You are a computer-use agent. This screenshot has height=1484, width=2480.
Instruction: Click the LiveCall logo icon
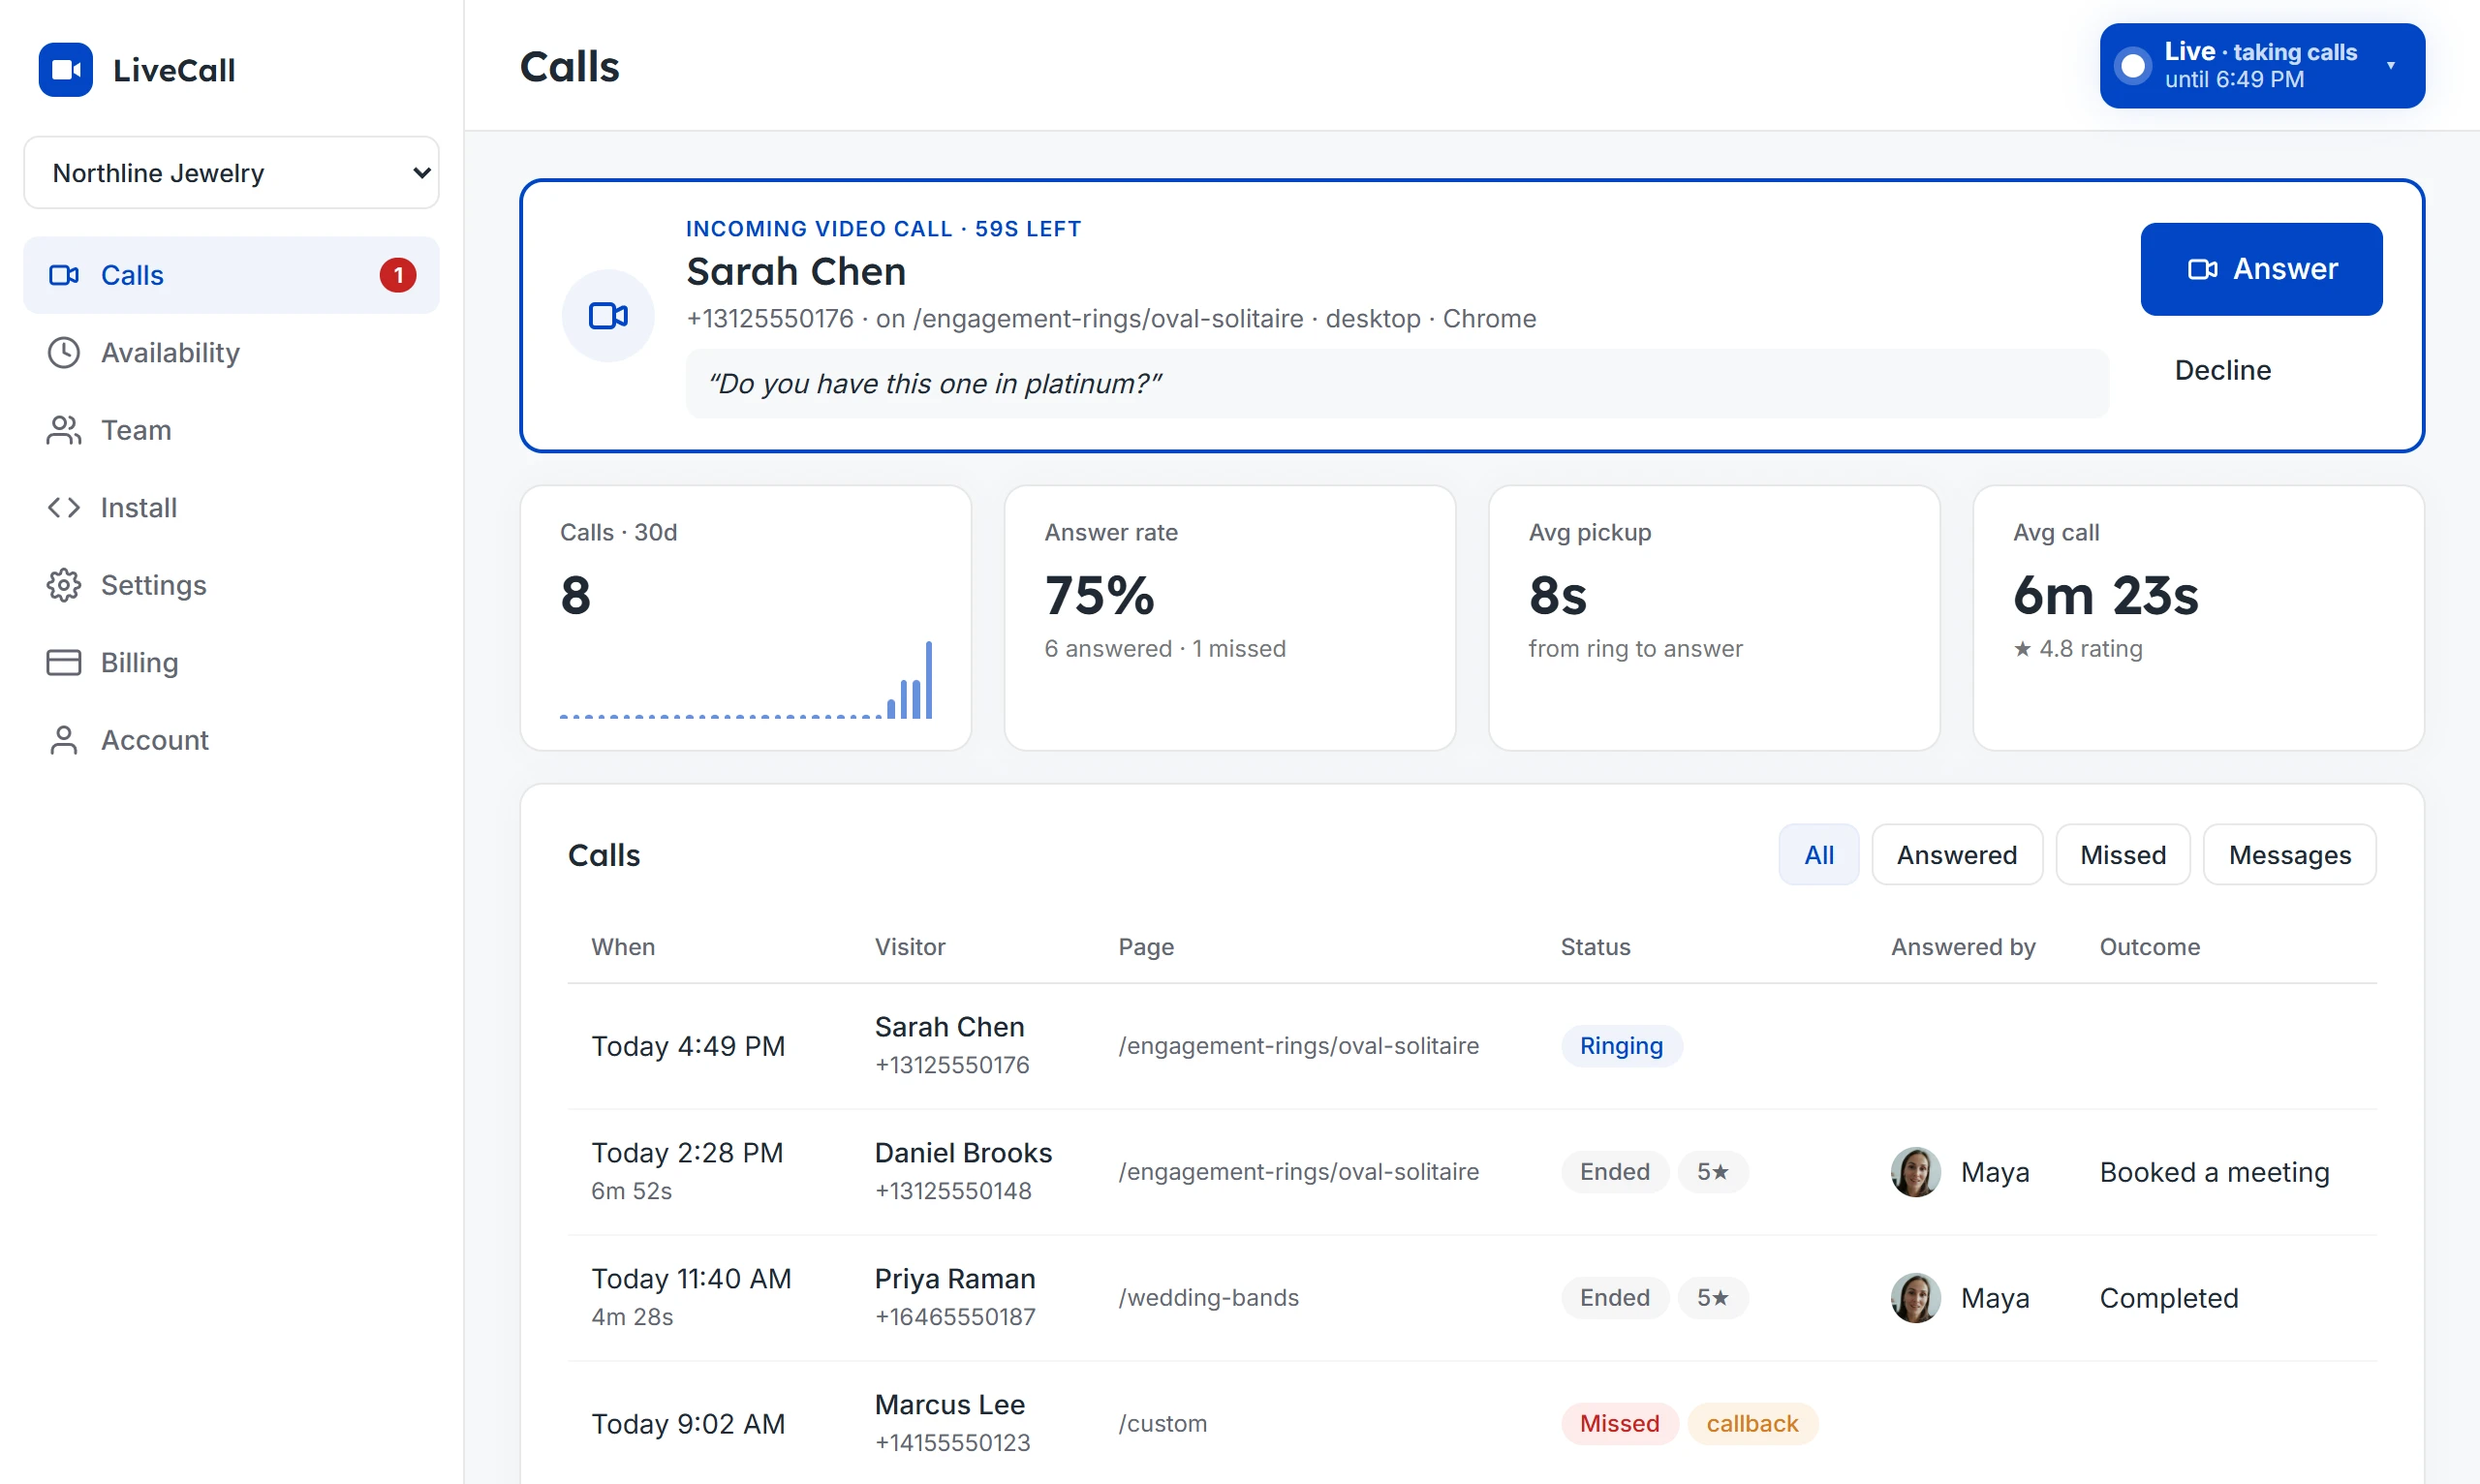click(66, 69)
